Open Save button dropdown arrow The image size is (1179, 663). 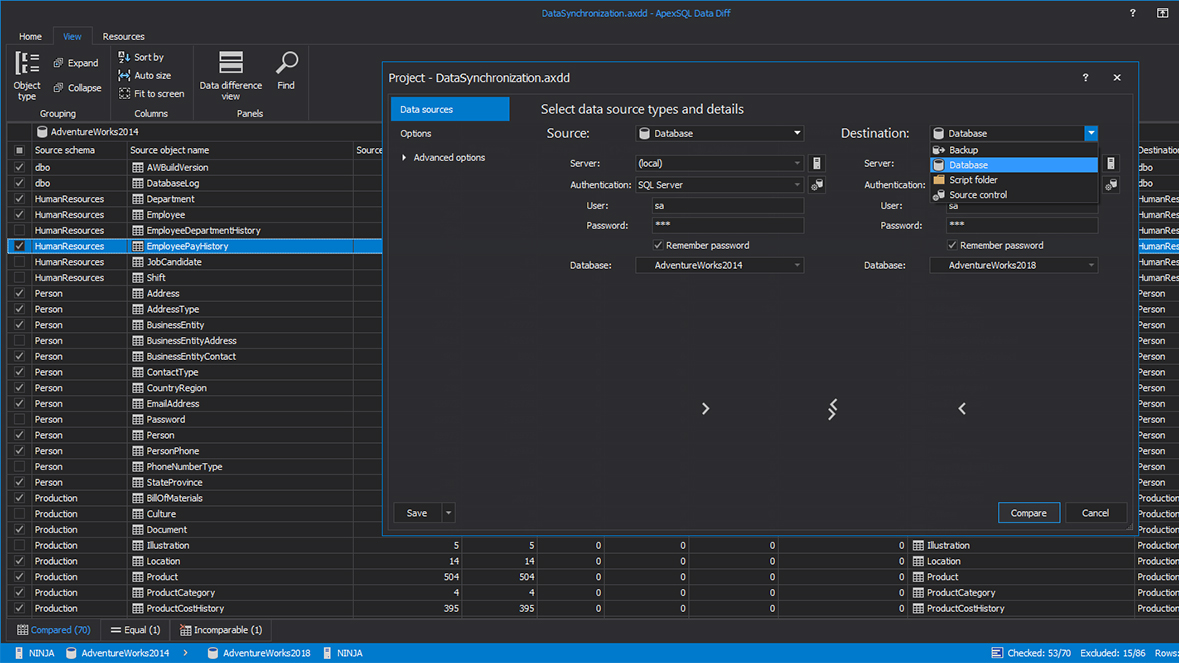point(448,513)
